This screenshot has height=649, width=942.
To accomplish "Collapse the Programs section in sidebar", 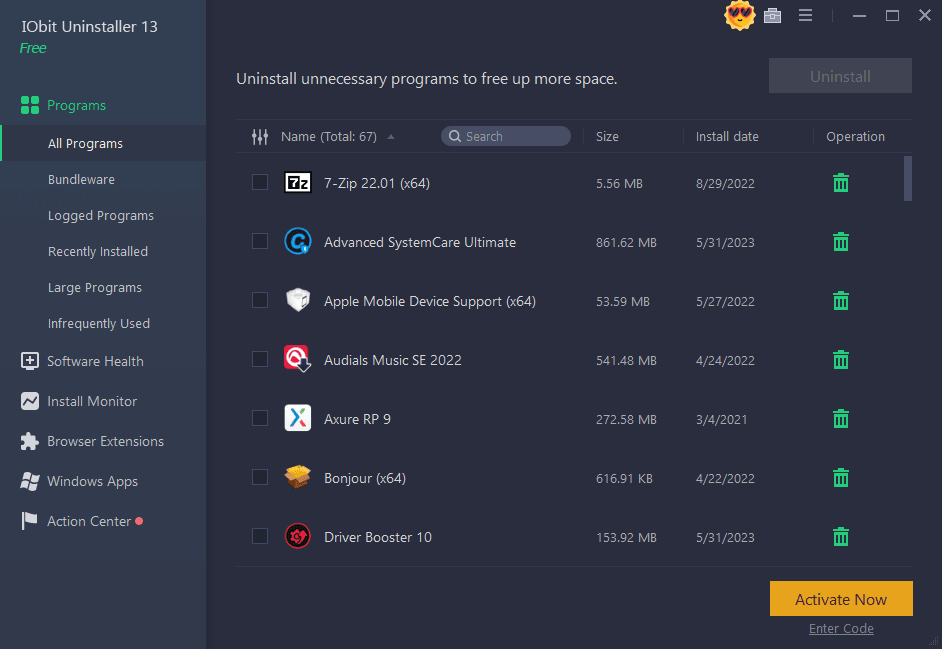I will (76, 105).
